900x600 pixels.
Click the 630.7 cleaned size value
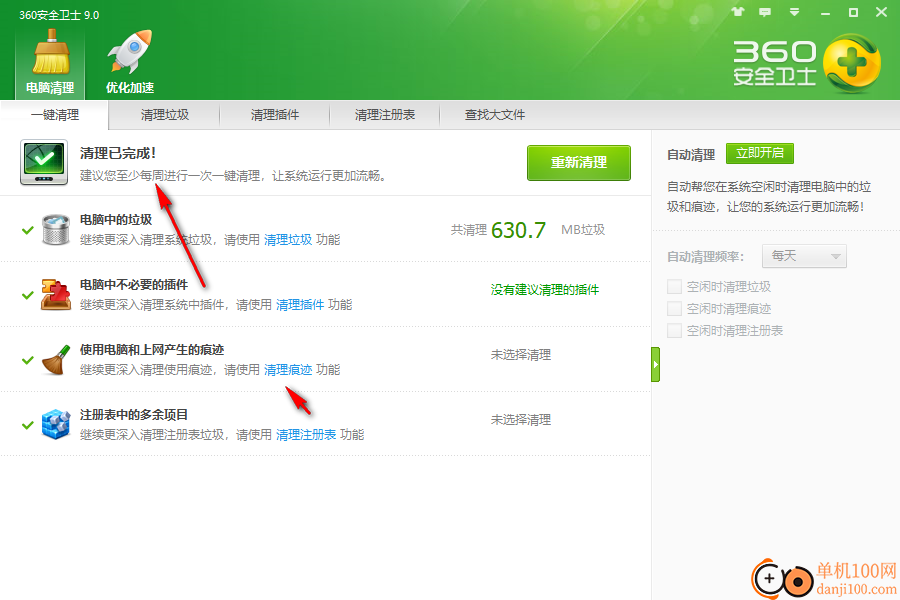pyautogui.click(x=518, y=230)
